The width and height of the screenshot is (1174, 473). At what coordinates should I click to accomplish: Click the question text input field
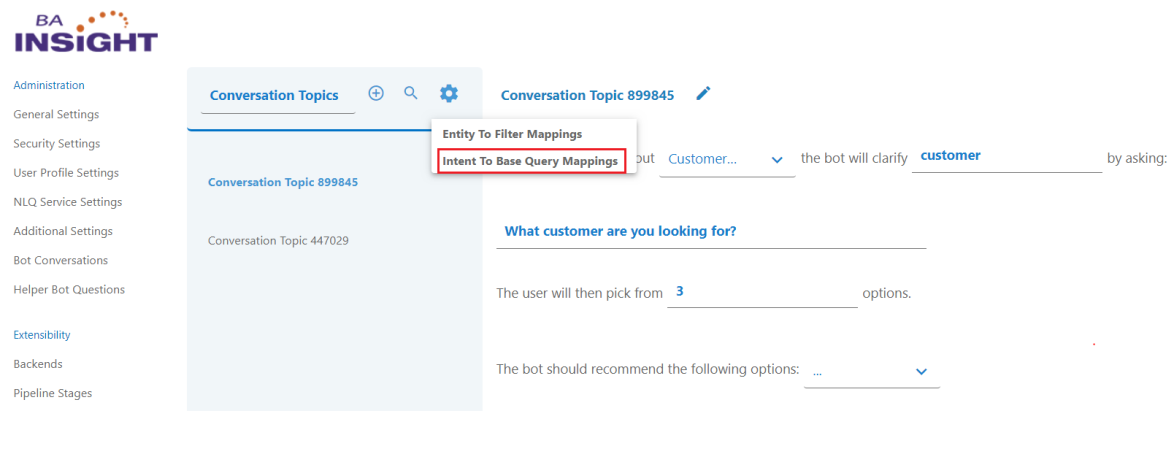click(711, 232)
